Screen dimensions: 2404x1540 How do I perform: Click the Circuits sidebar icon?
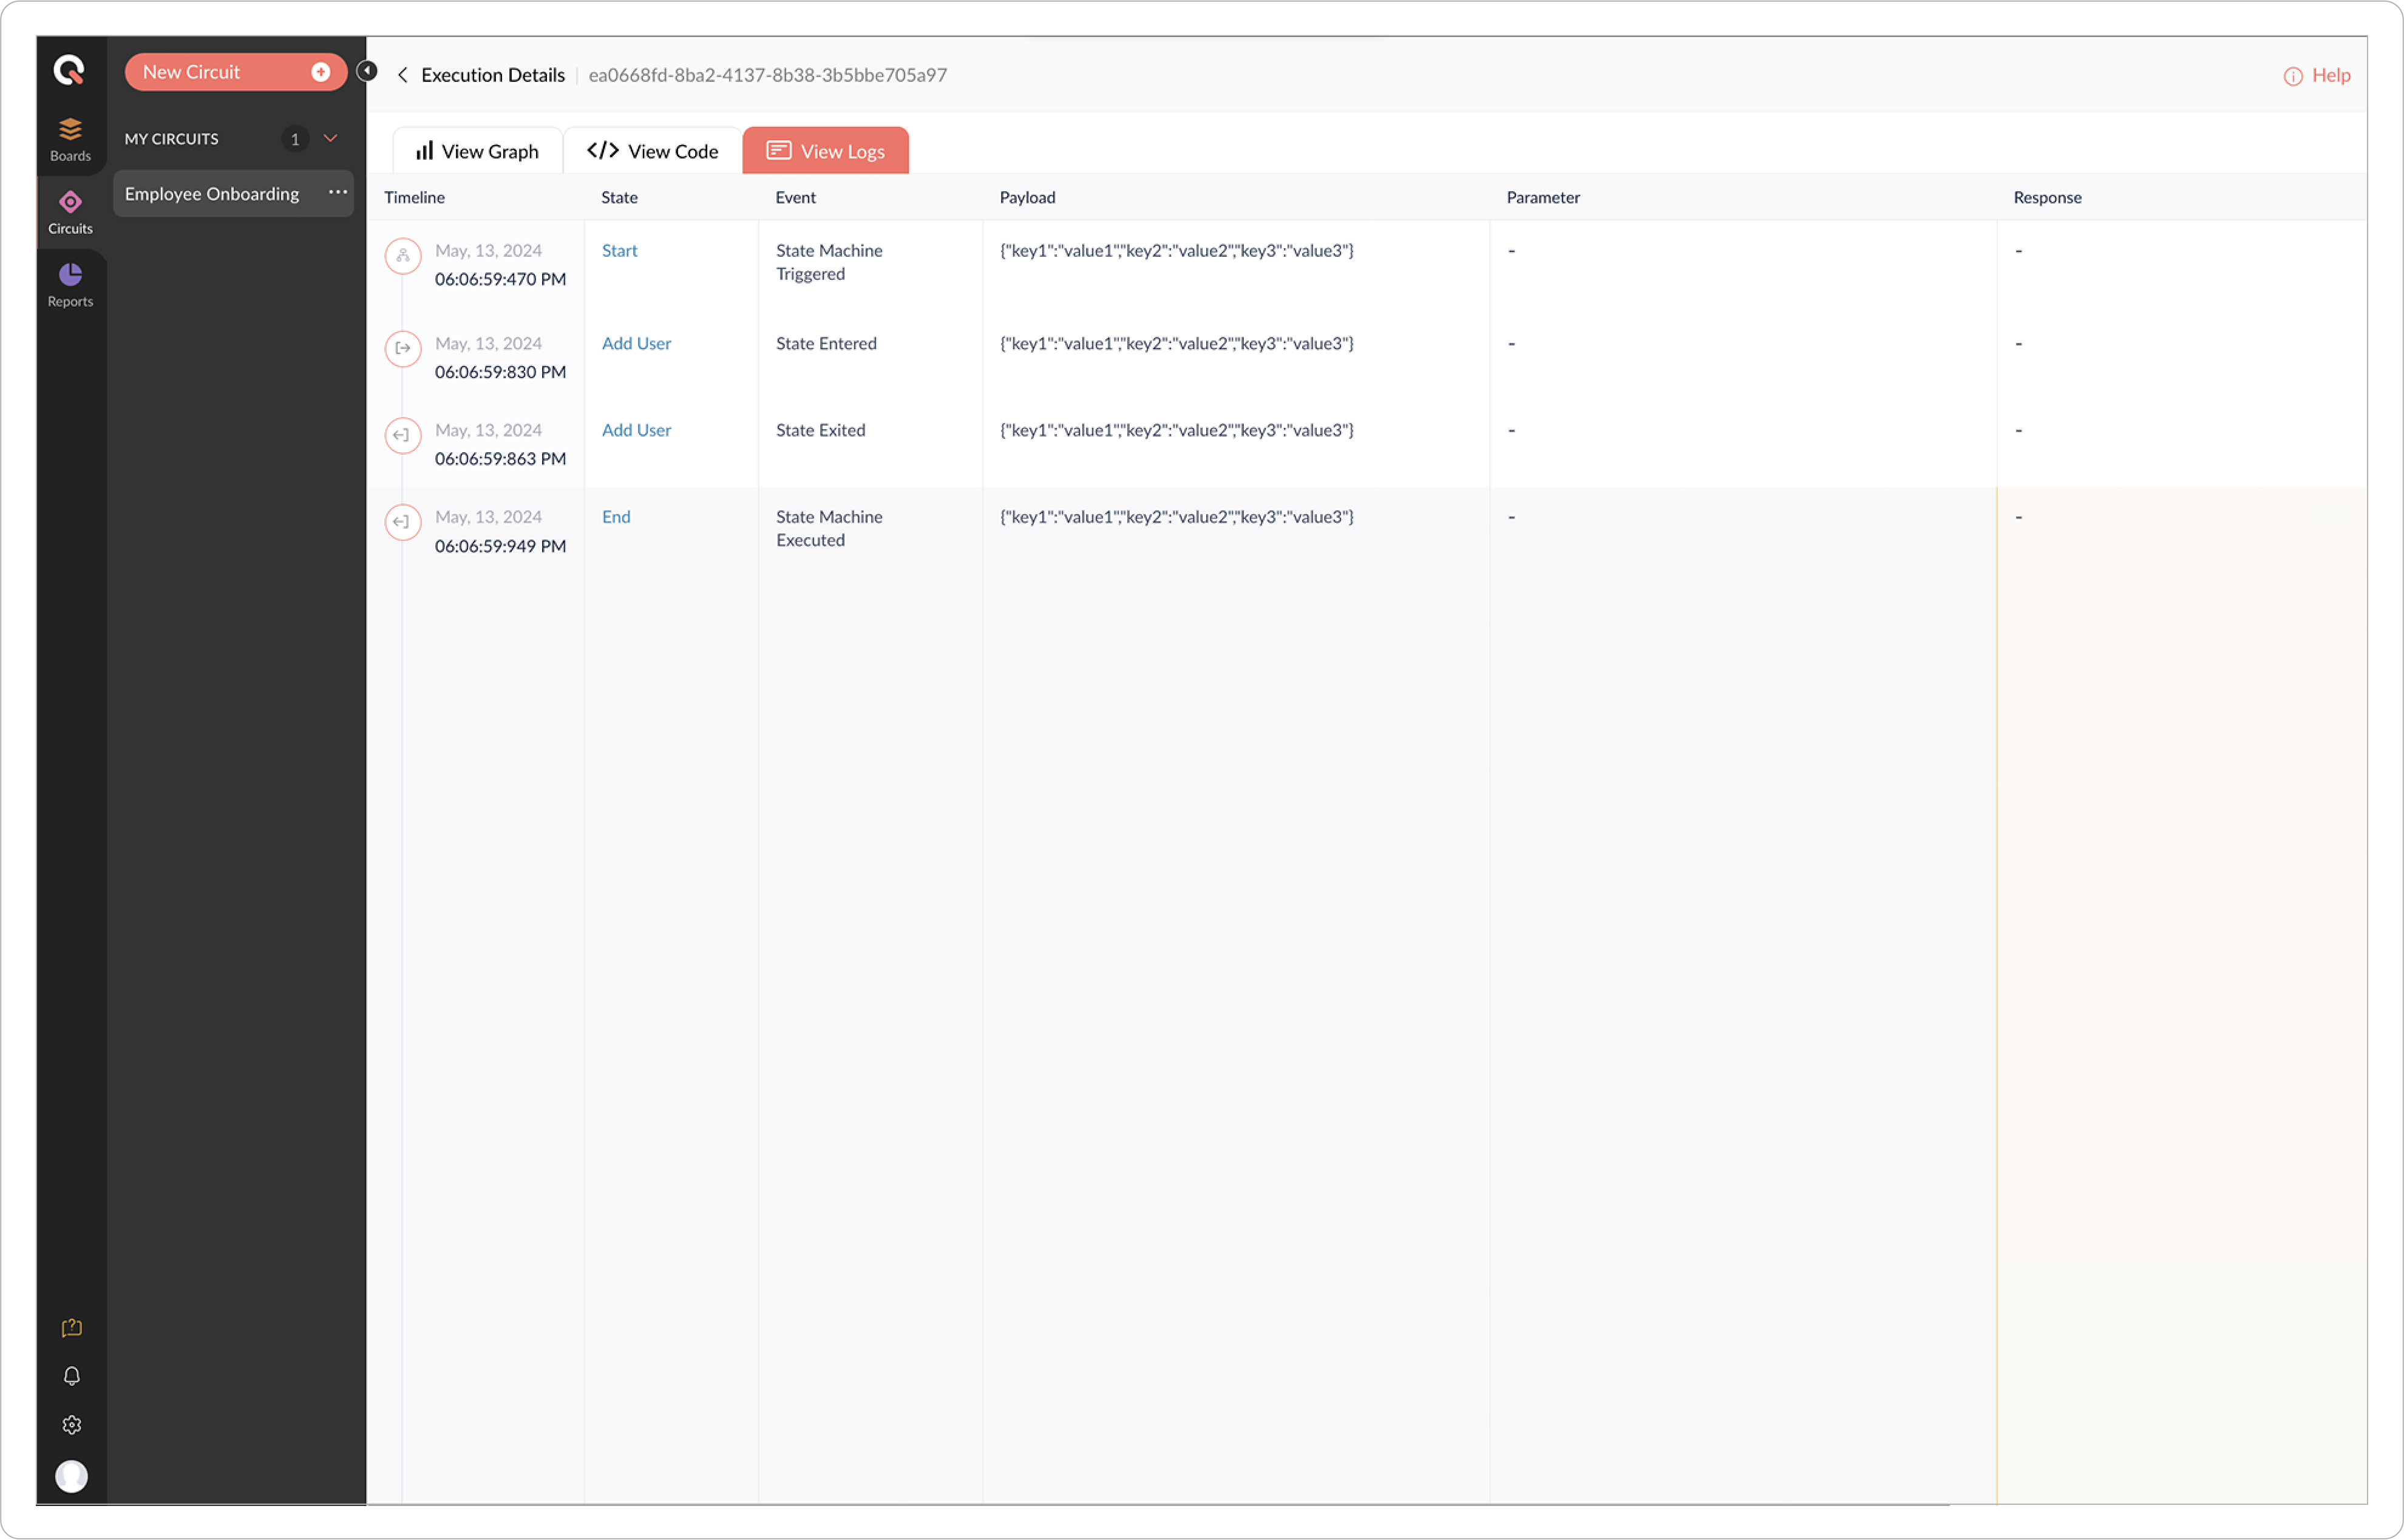(x=70, y=212)
